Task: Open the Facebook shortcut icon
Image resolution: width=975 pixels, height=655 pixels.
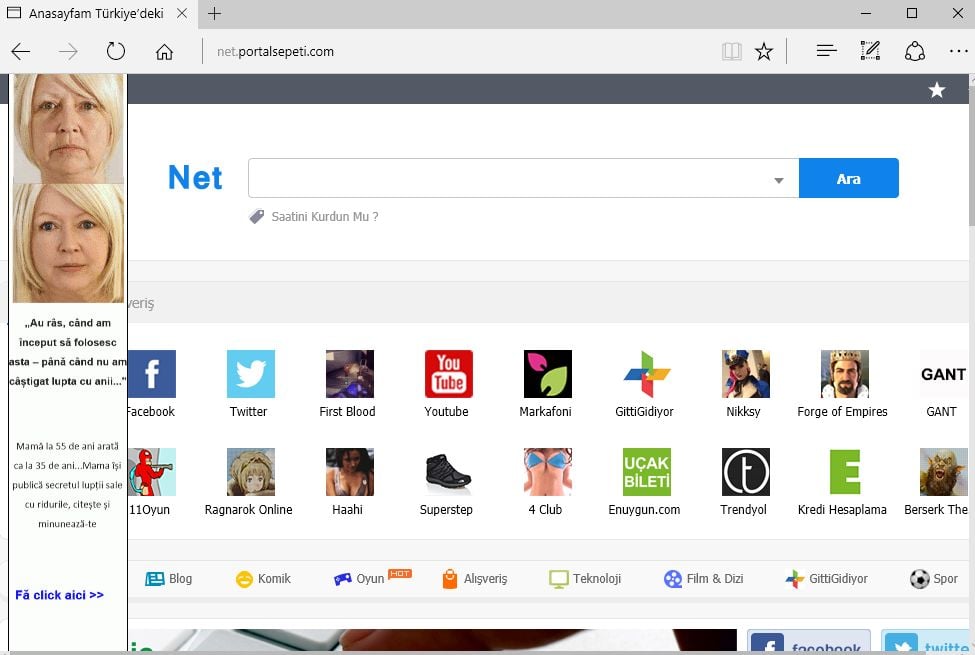Action: [152, 374]
